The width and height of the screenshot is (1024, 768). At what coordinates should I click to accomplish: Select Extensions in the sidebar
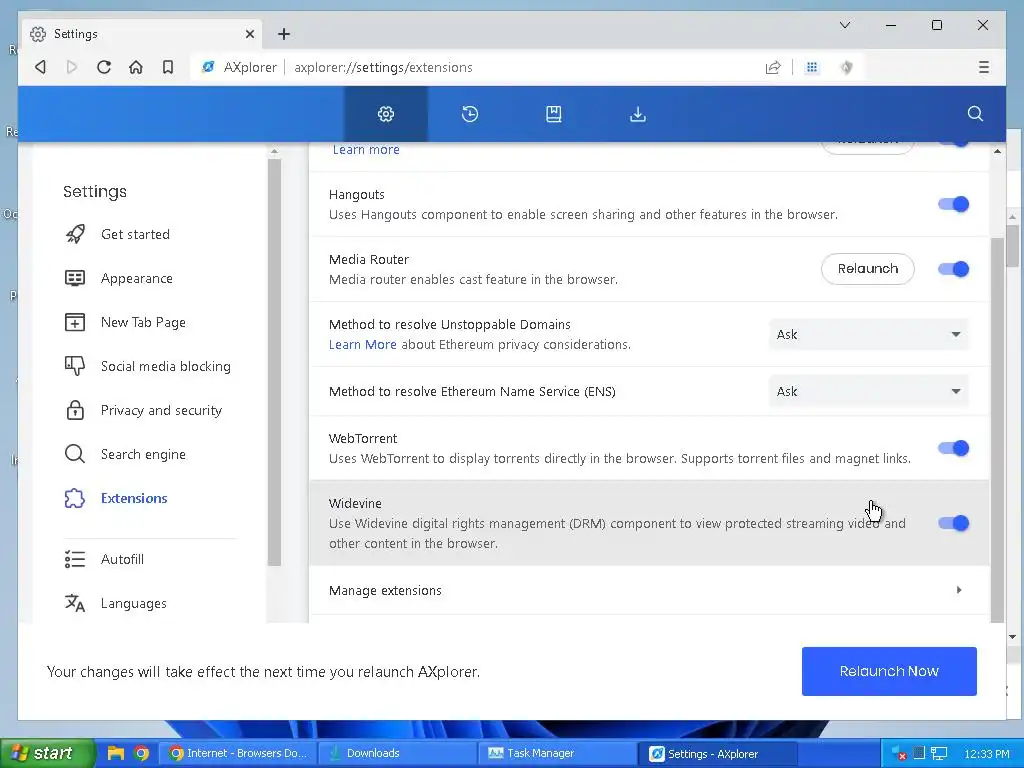pos(134,498)
